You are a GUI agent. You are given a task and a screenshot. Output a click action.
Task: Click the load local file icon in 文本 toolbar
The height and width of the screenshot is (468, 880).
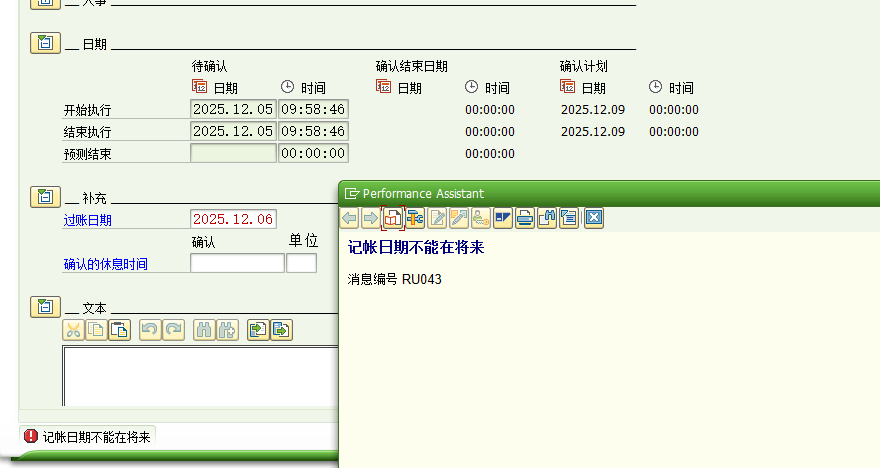(x=257, y=329)
